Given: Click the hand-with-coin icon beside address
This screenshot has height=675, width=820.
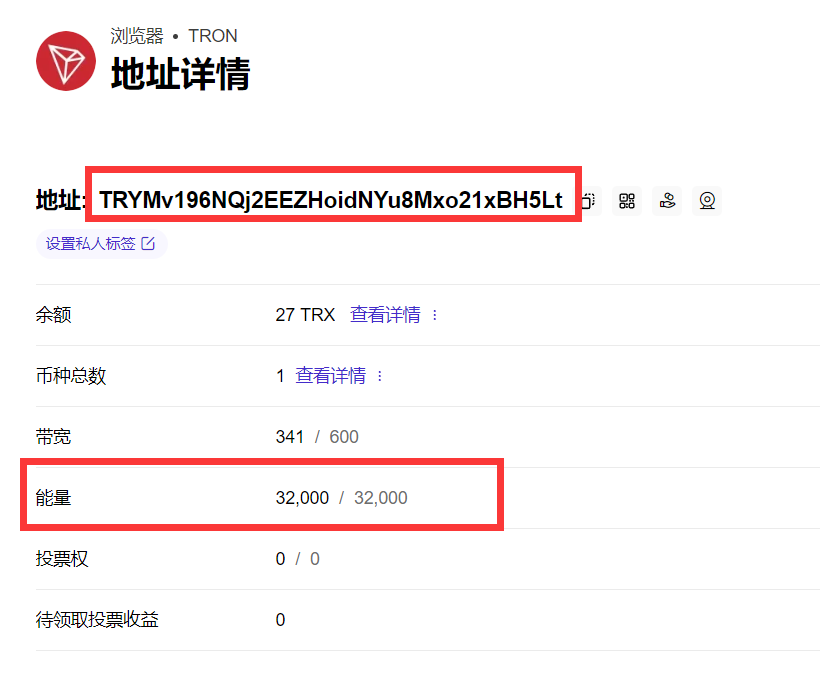Looking at the screenshot, I should (x=667, y=201).
